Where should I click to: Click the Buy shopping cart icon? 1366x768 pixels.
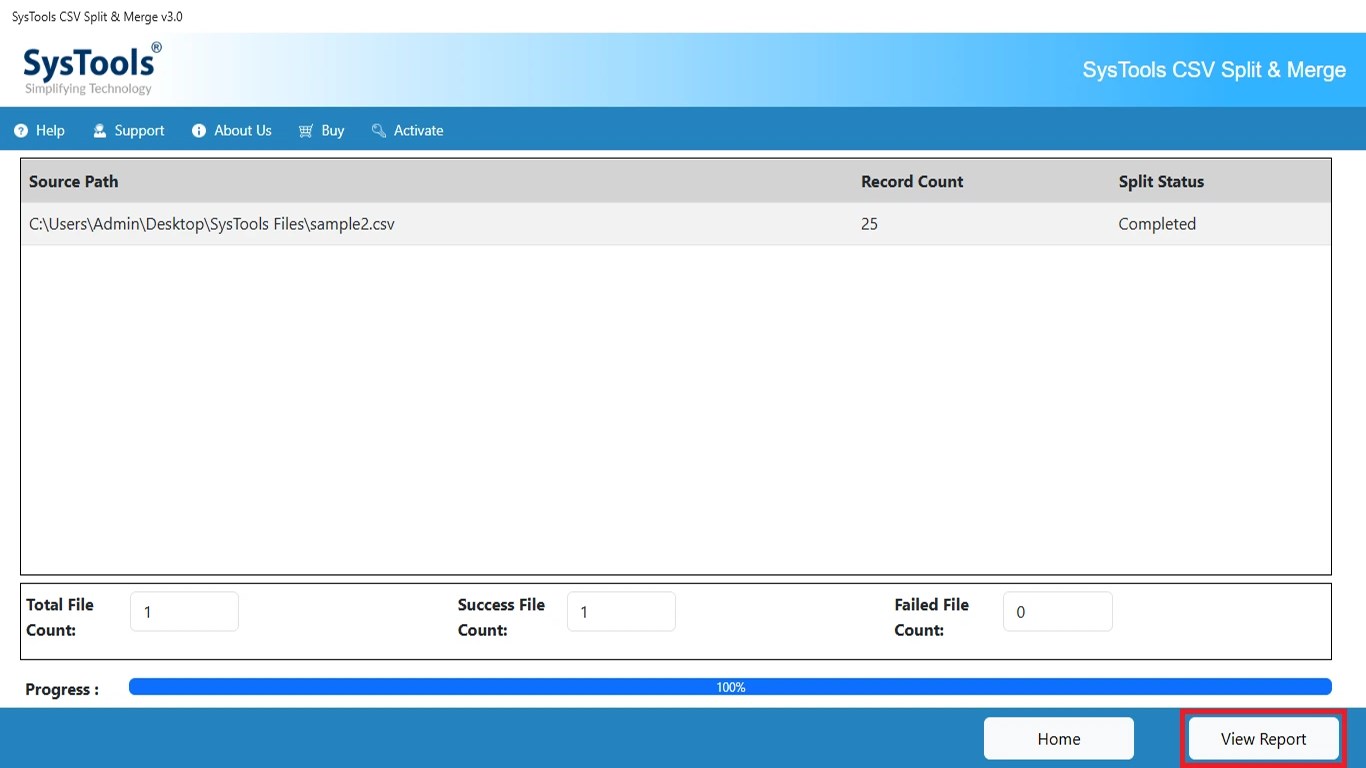tap(306, 131)
